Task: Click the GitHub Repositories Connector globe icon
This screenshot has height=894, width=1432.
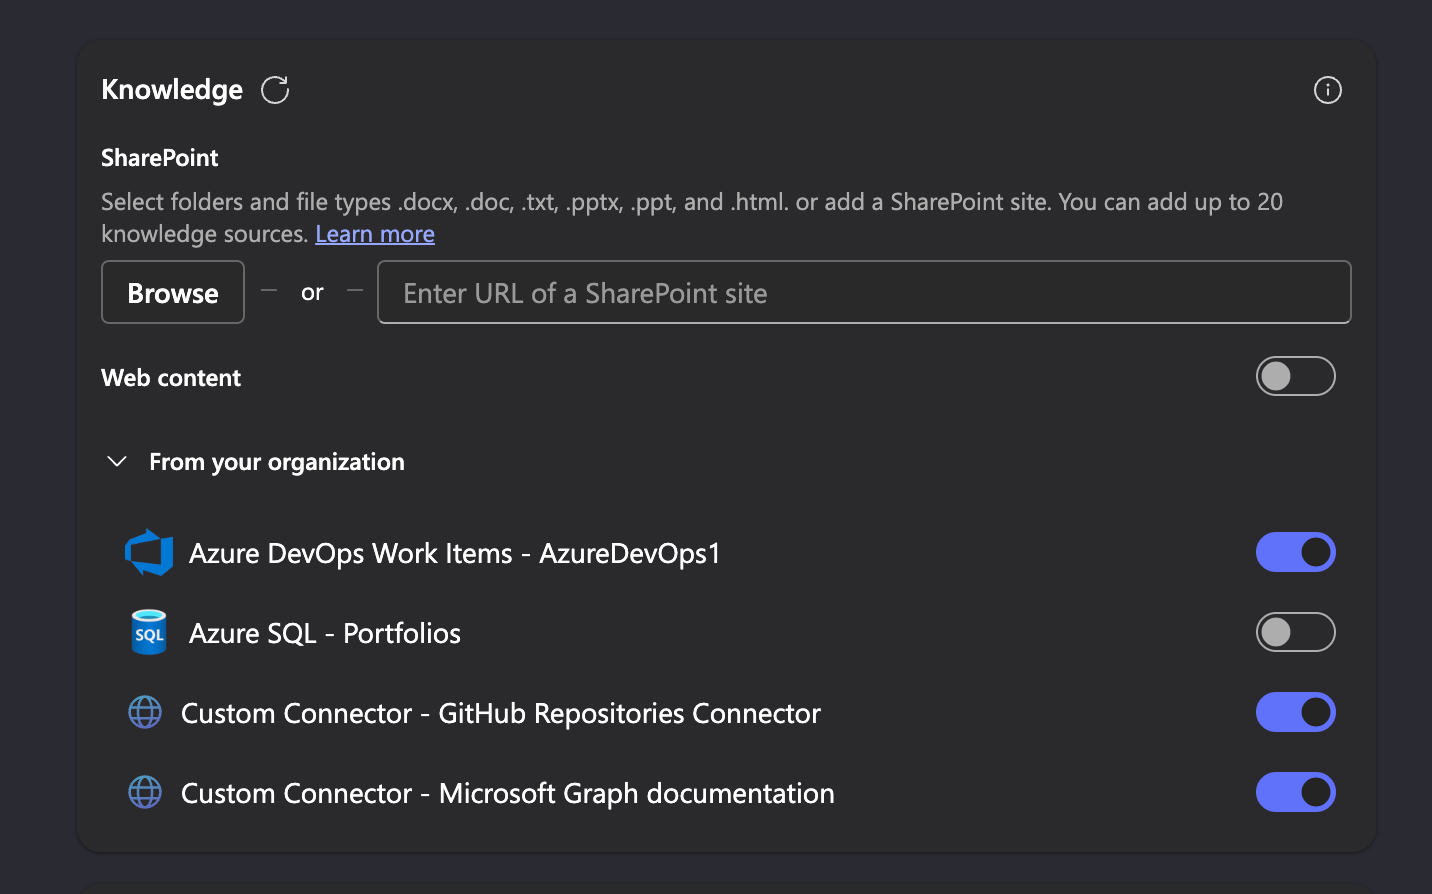Action: (x=145, y=713)
